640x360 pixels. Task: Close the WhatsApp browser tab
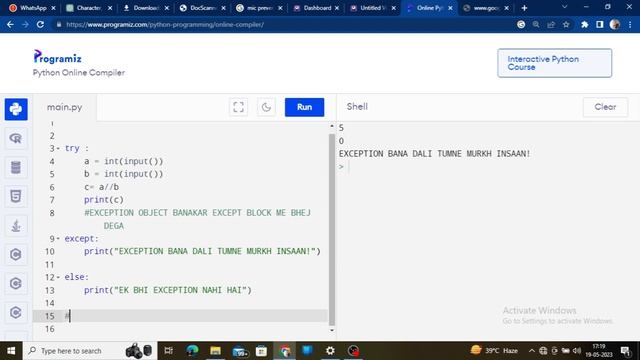click(53, 8)
